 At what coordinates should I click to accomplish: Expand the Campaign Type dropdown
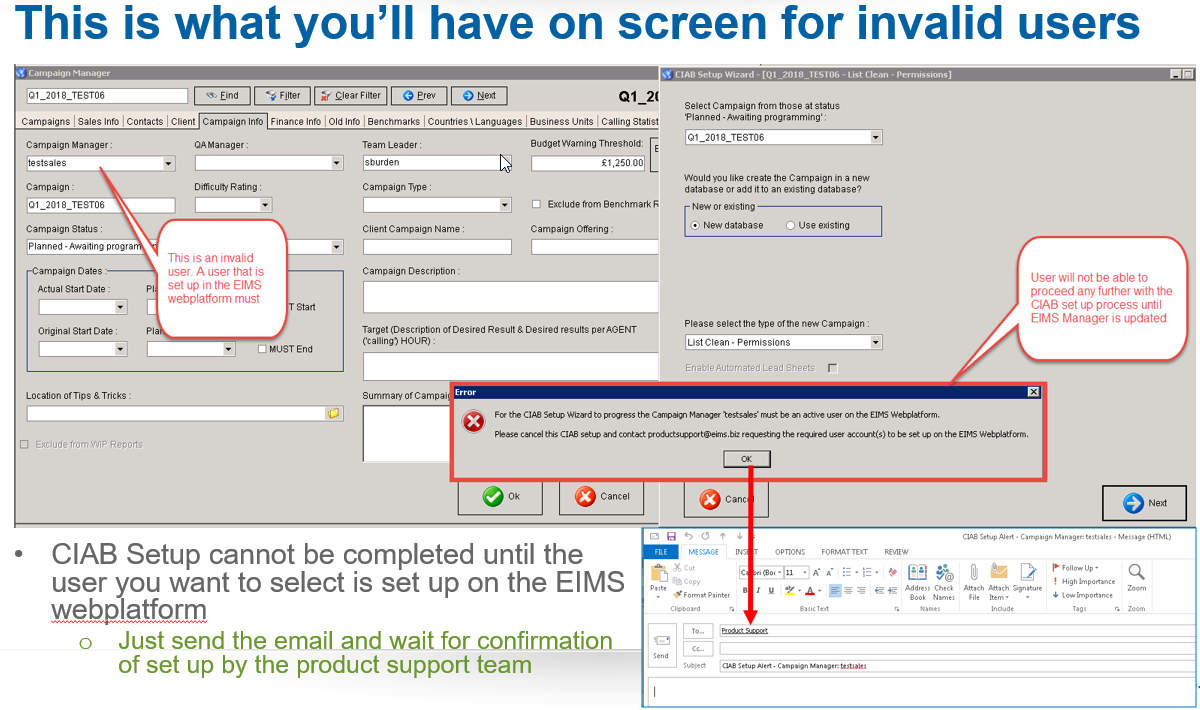[505, 205]
